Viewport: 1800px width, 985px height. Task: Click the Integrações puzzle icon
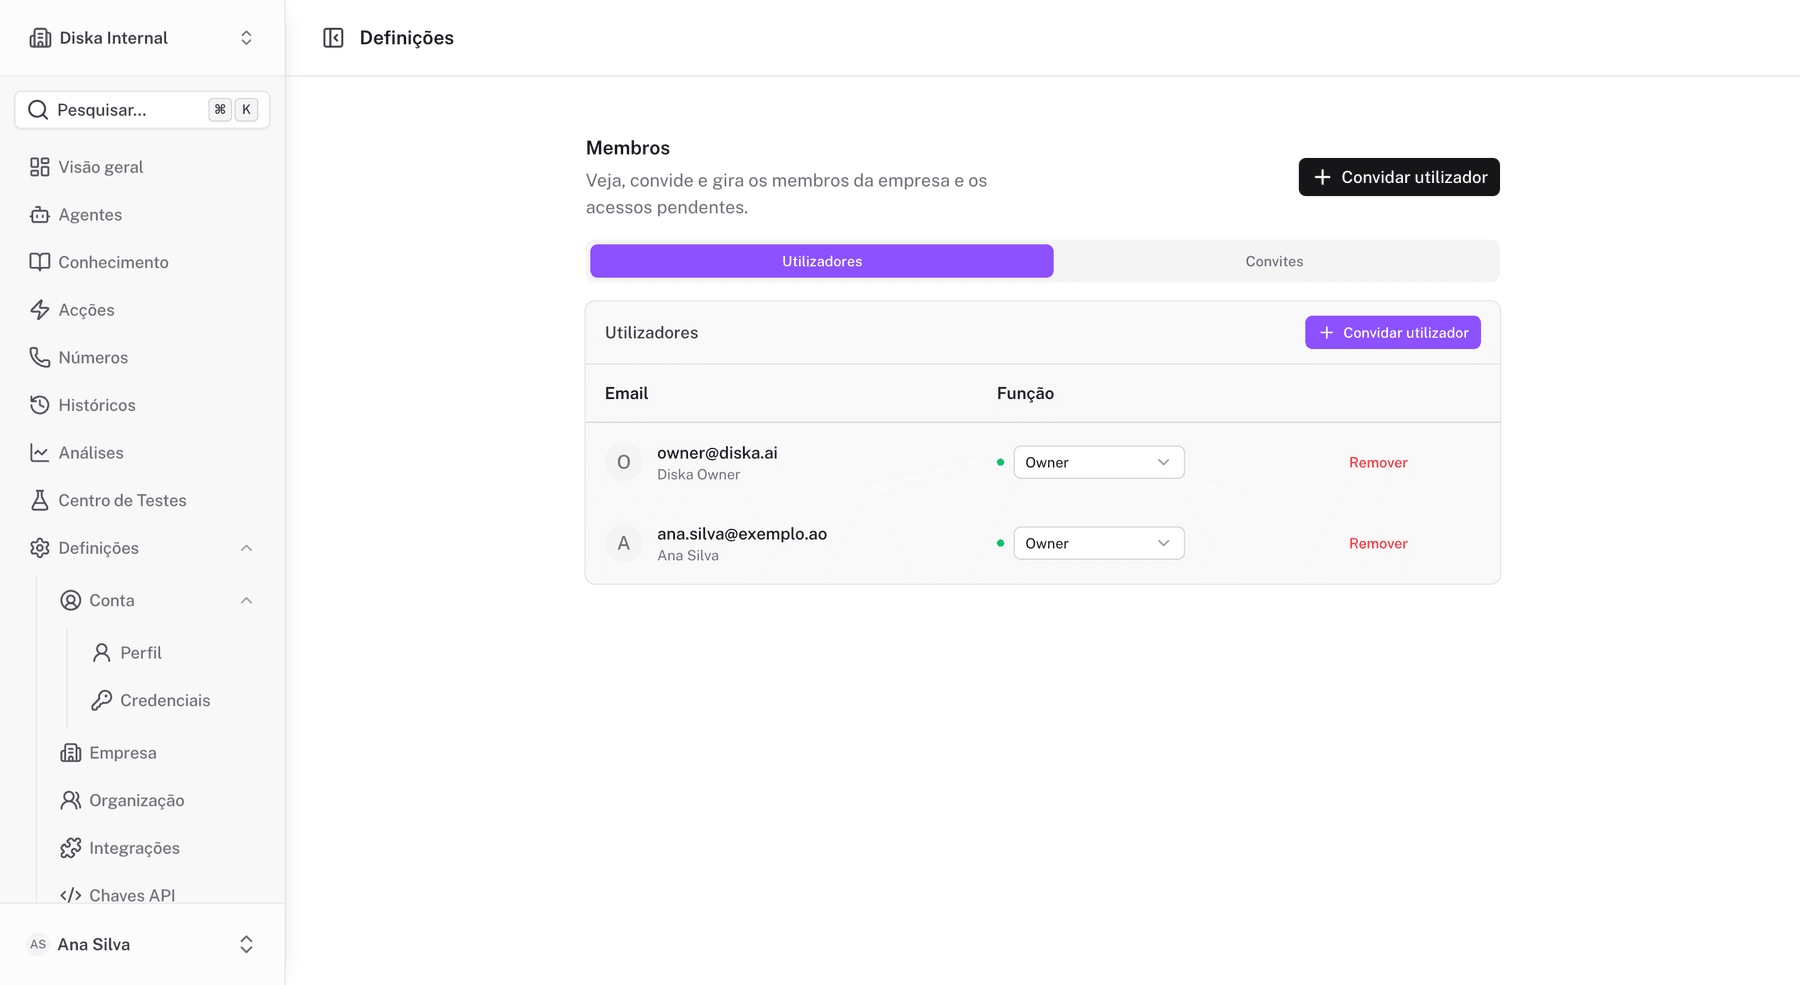[x=71, y=848]
